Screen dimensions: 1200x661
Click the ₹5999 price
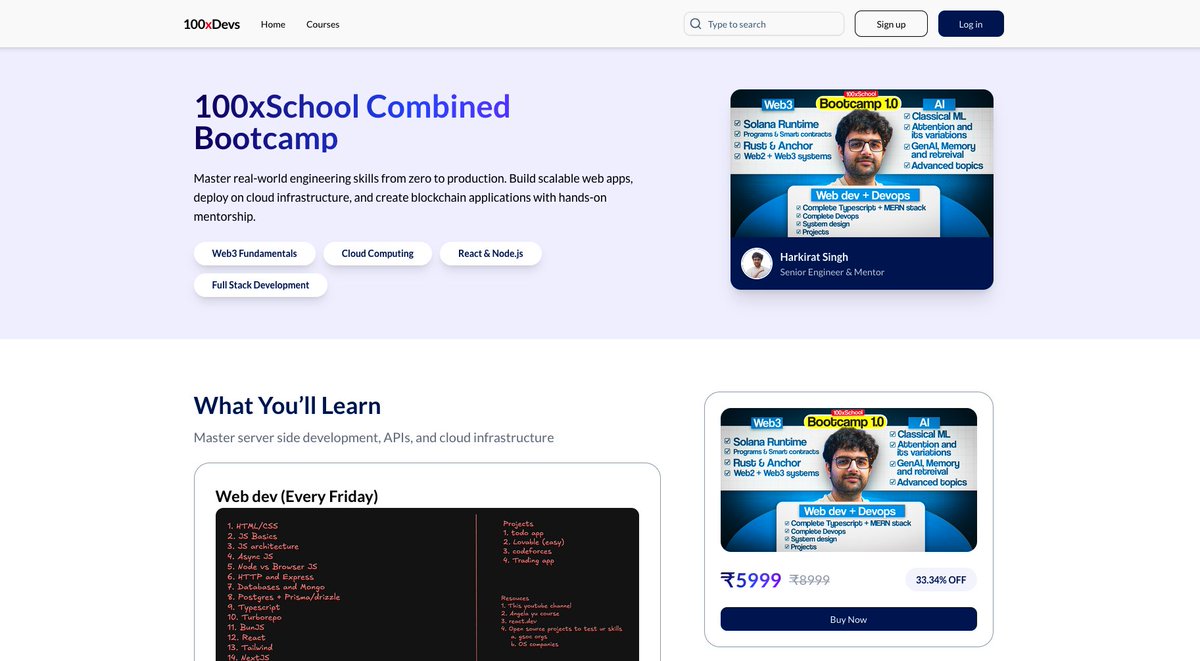(x=751, y=579)
